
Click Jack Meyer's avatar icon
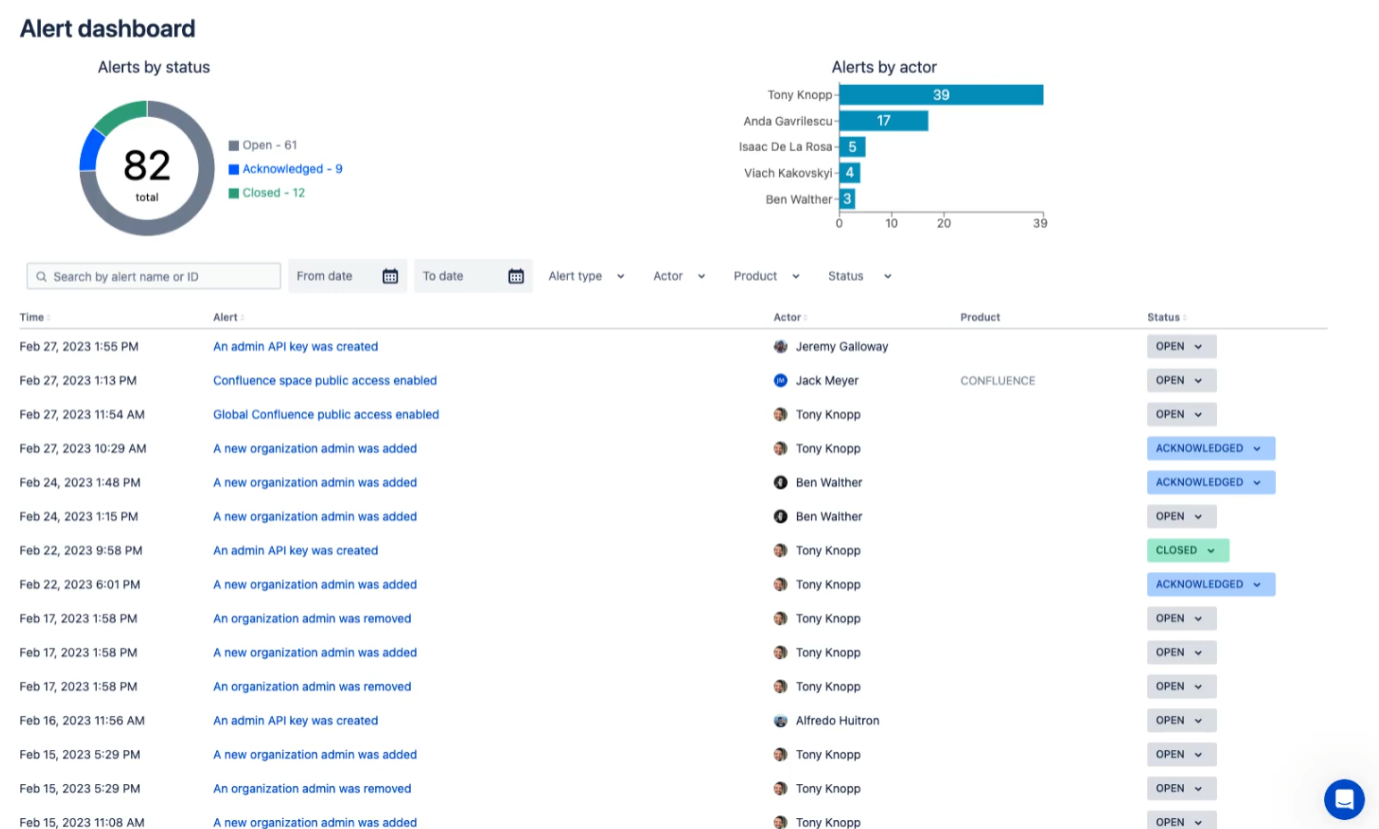point(781,381)
